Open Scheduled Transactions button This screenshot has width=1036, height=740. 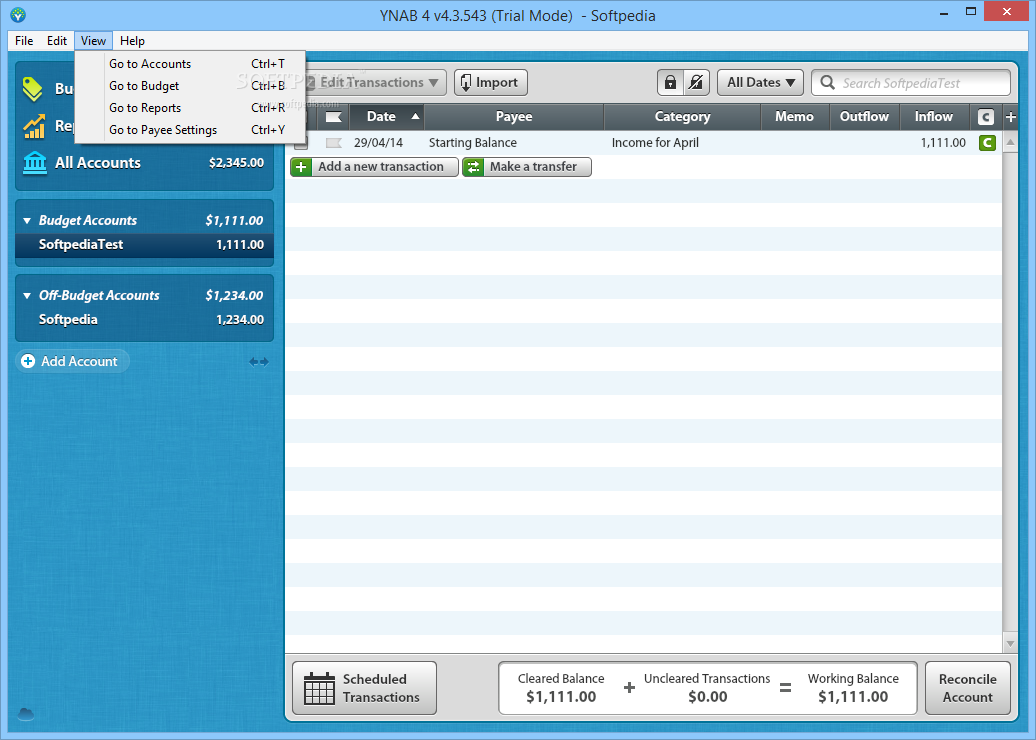coord(365,688)
